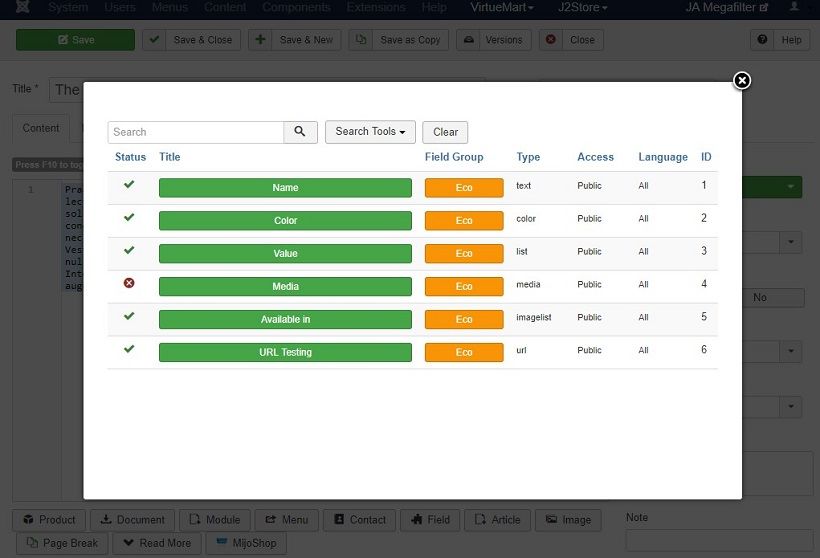Select the Media field button
Screen dimensions: 820x558
click(x=285, y=287)
